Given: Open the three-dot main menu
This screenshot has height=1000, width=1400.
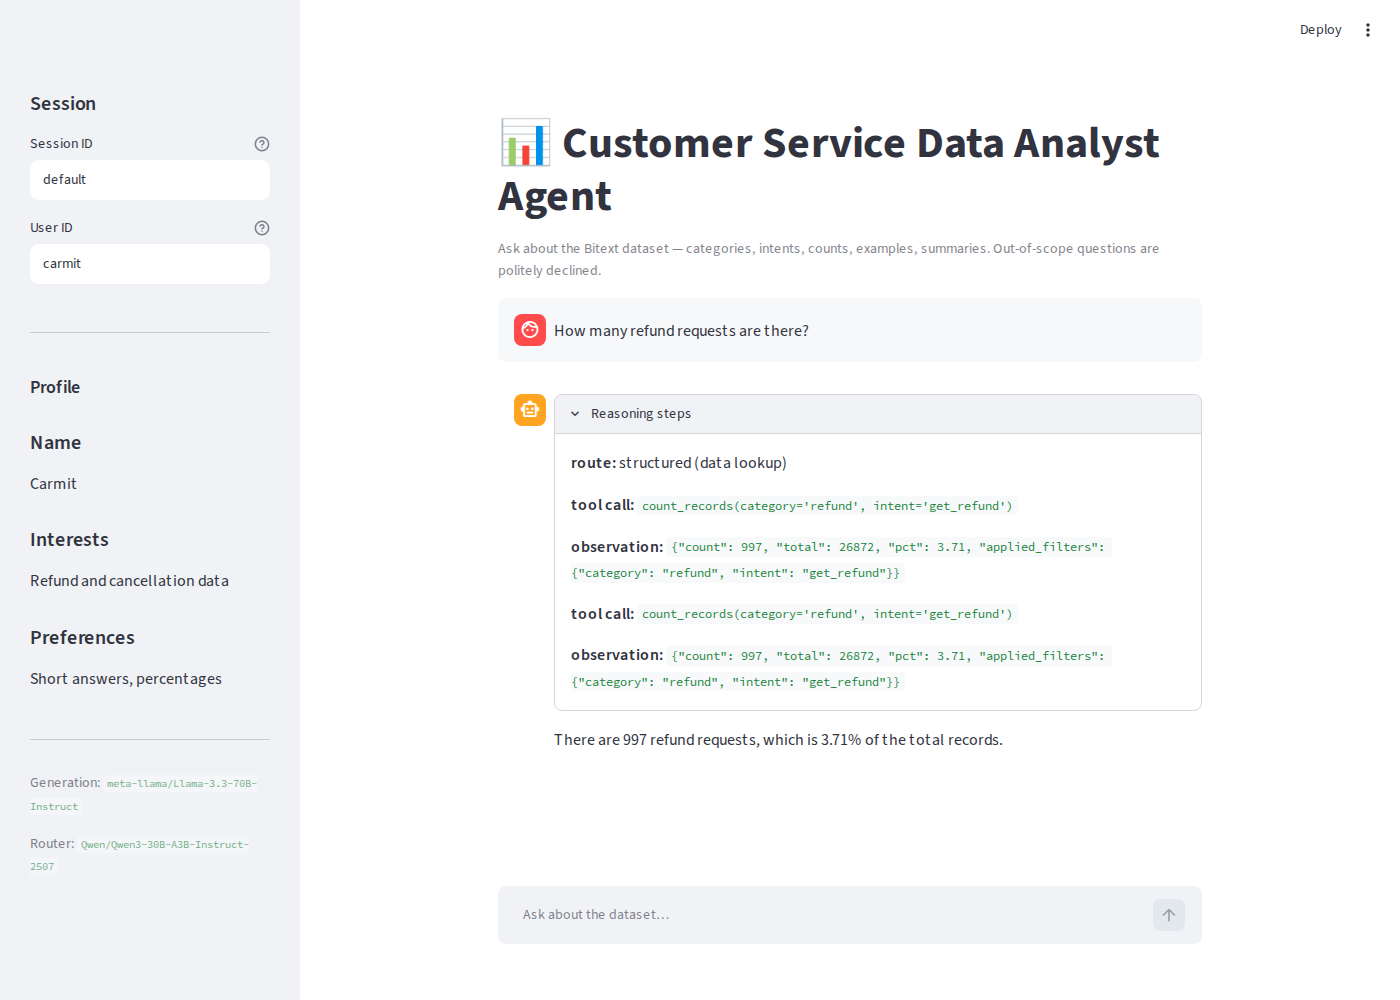Looking at the screenshot, I should (x=1368, y=30).
